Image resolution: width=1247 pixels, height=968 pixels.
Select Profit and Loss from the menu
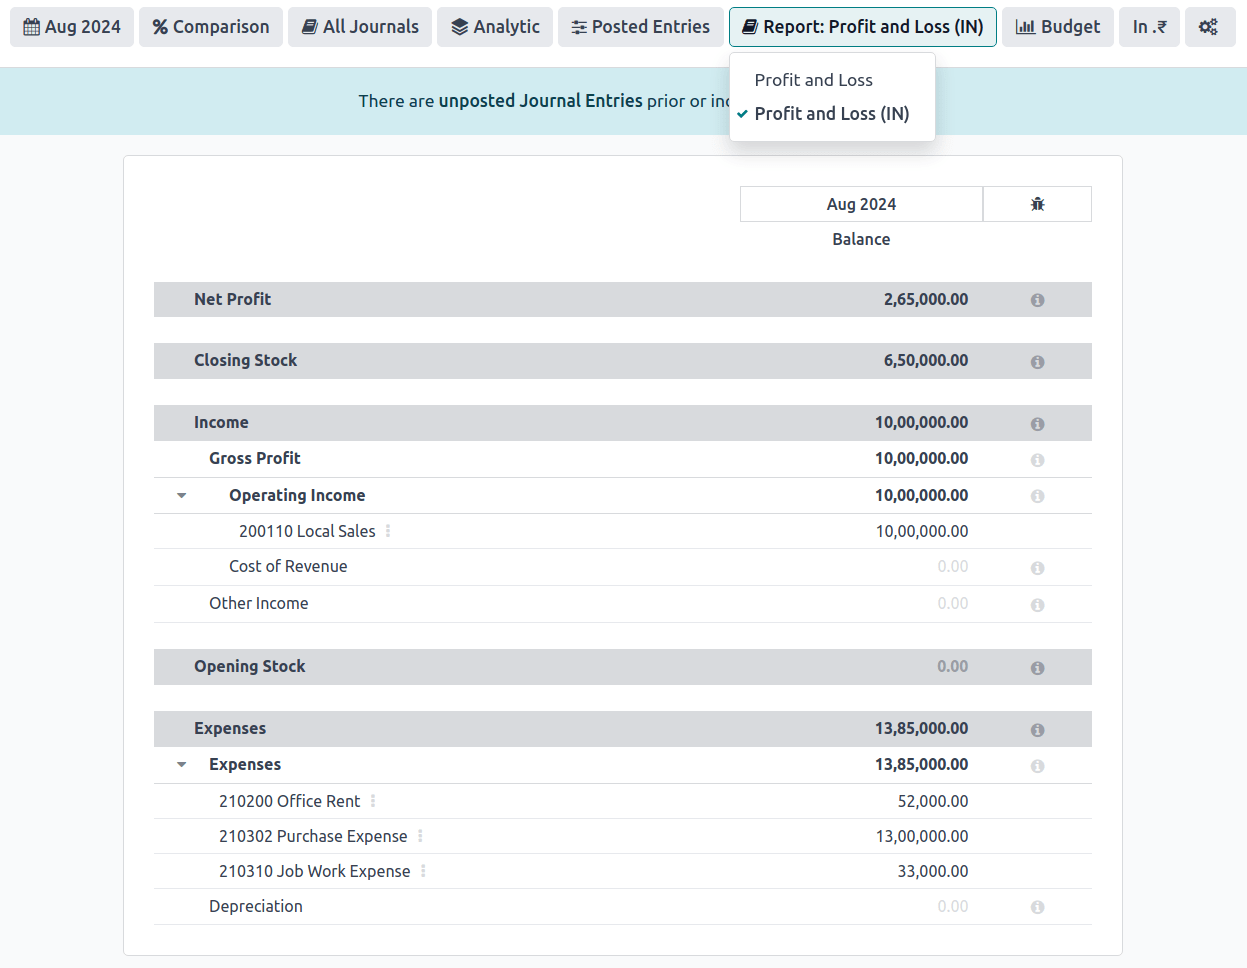[x=814, y=79]
